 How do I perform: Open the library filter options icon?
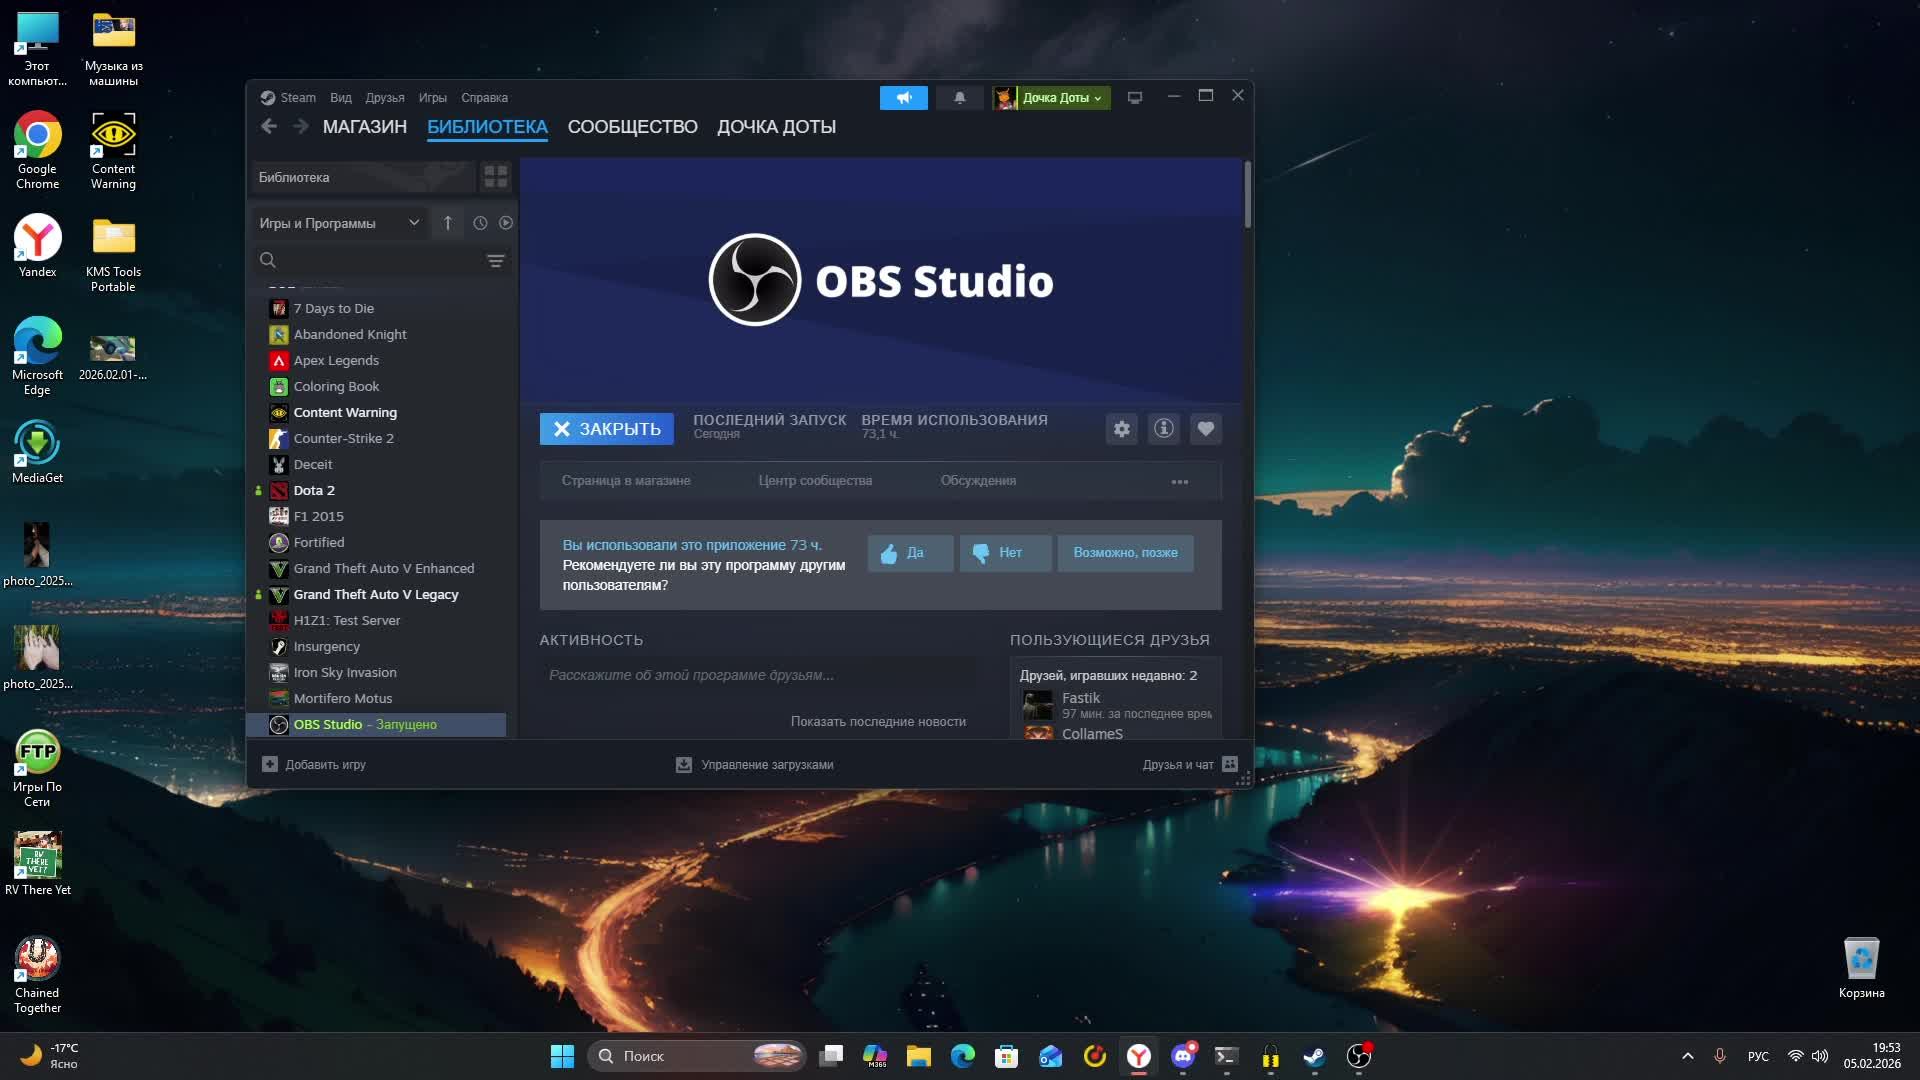click(495, 261)
